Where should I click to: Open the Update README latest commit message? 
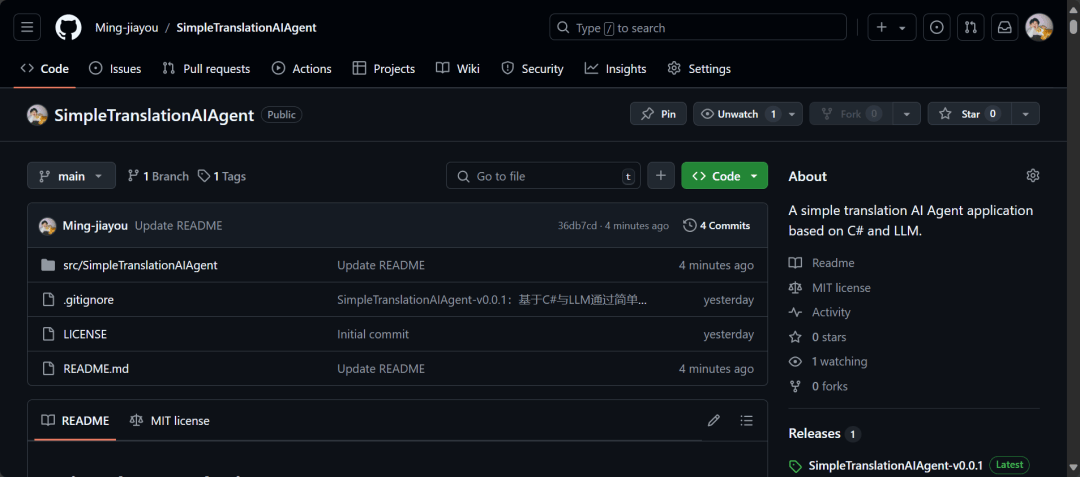[x=178, y=225]
